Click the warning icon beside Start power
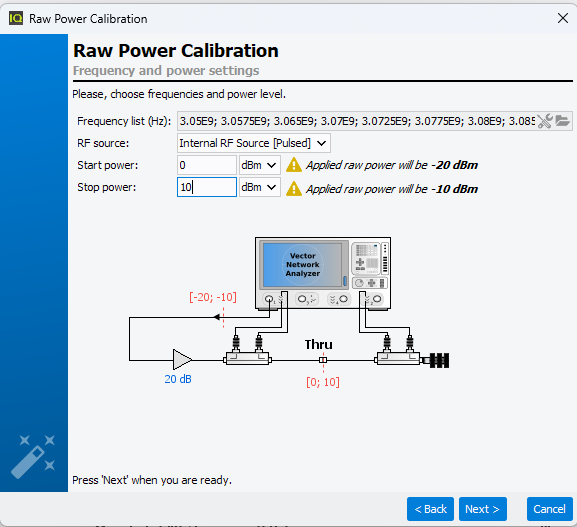Viewport: 577px width, 527px height. click(294, 165)
